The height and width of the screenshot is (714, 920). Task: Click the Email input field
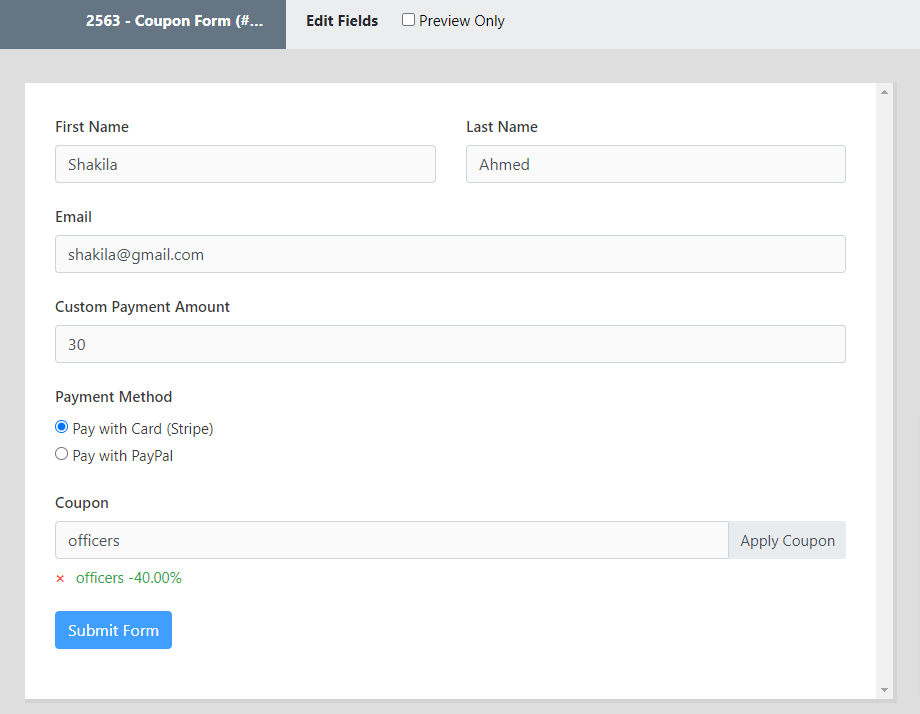click(x=451, y=254)
